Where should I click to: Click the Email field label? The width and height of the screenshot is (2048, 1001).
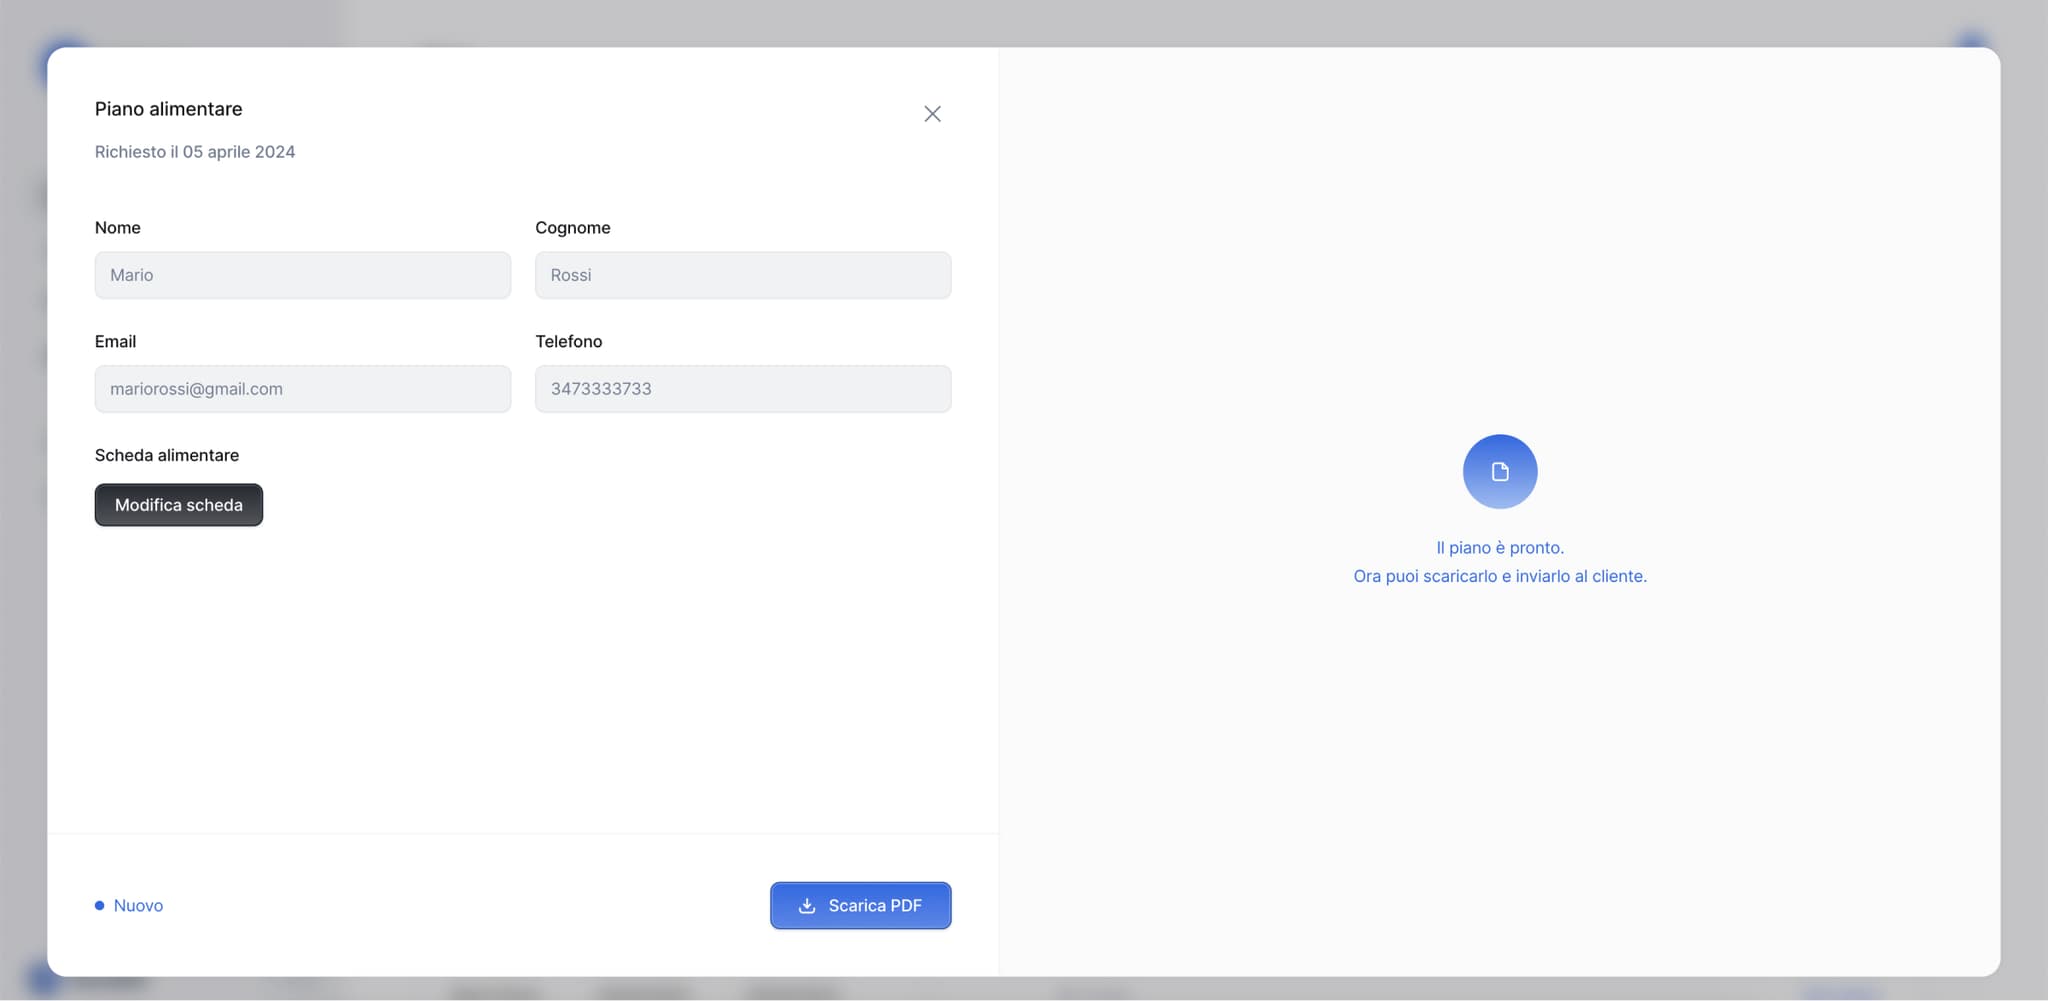pyautogui.click(x=115, y=342)
